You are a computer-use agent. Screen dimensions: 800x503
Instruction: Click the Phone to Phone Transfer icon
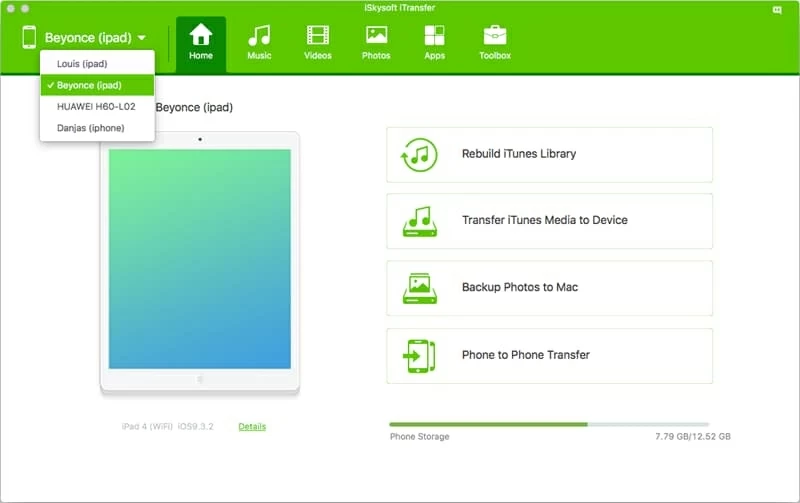coord(420,355)
